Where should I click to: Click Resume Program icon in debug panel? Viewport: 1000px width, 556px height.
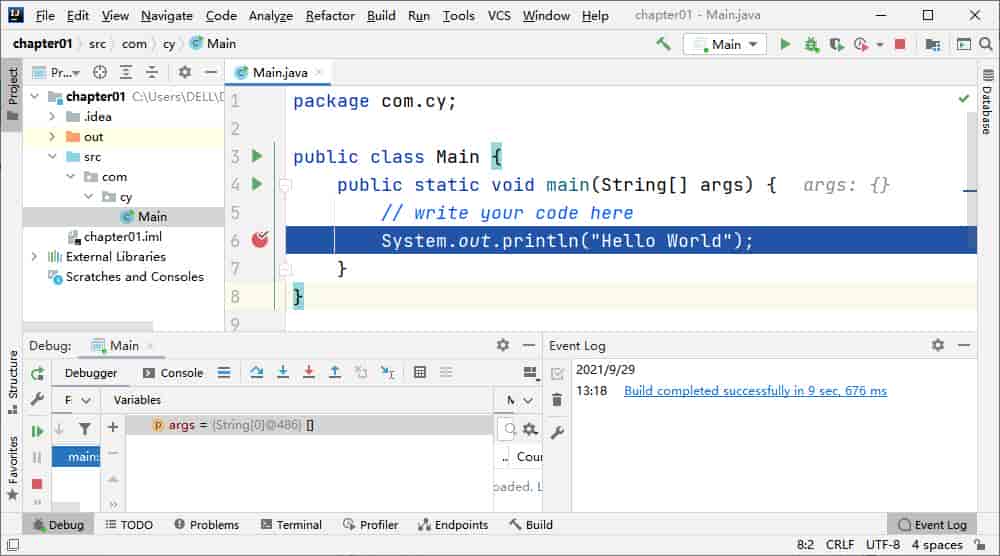(38, 431)
